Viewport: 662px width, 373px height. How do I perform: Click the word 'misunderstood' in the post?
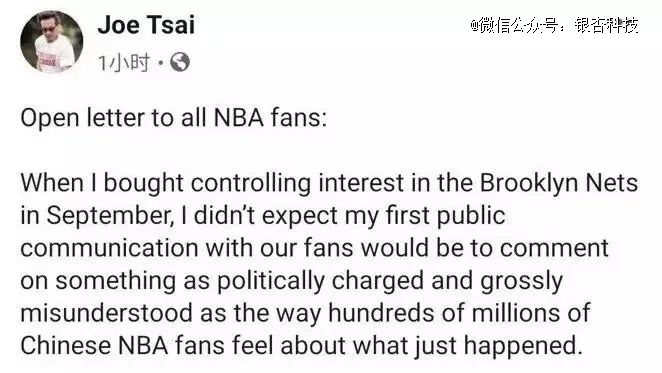[x=106, y=313]
